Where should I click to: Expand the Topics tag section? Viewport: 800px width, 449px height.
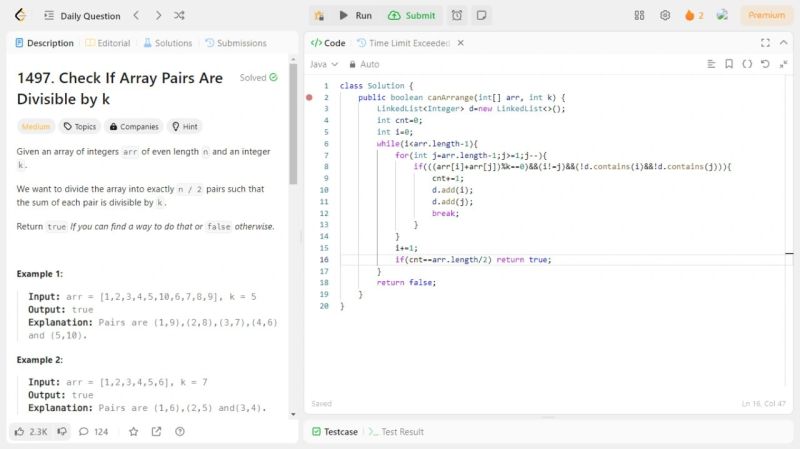coord(79,127)
